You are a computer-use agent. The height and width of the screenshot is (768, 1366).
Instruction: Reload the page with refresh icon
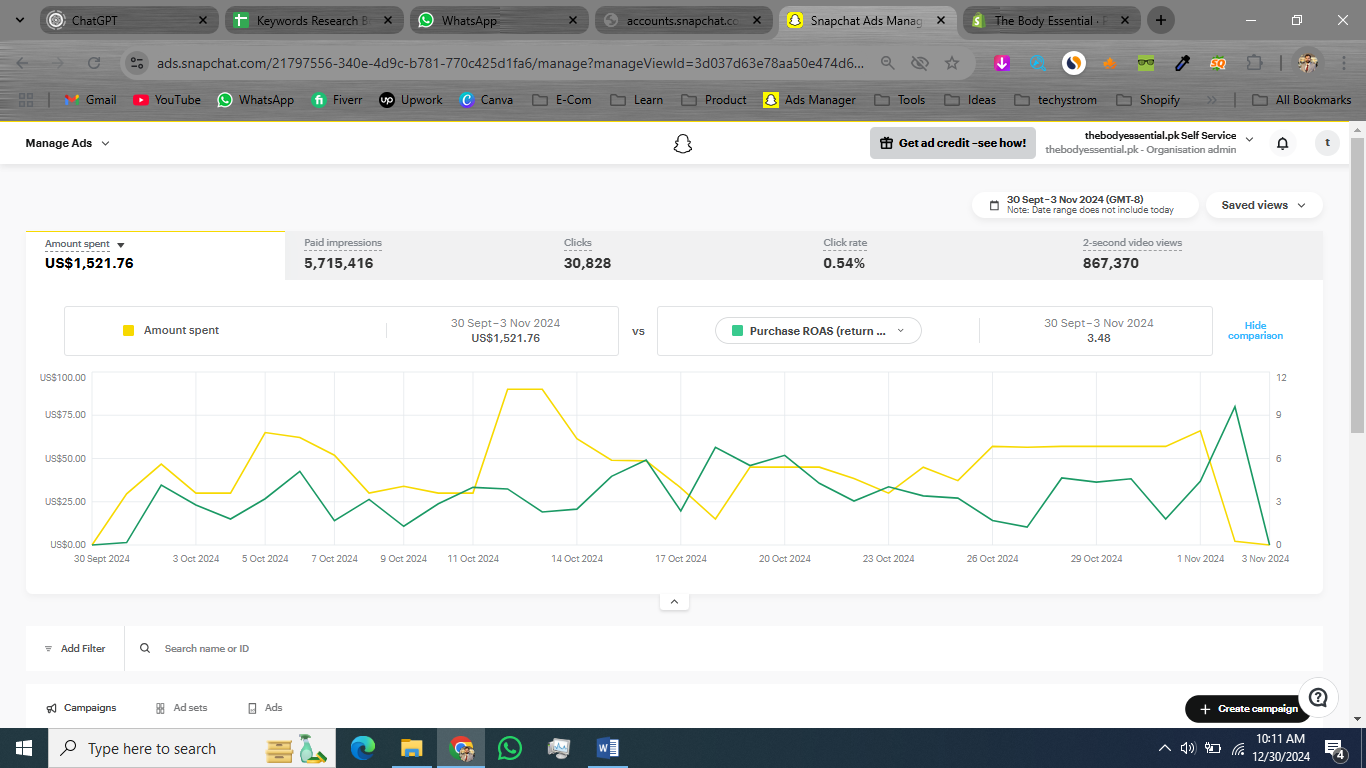[94, 63]
